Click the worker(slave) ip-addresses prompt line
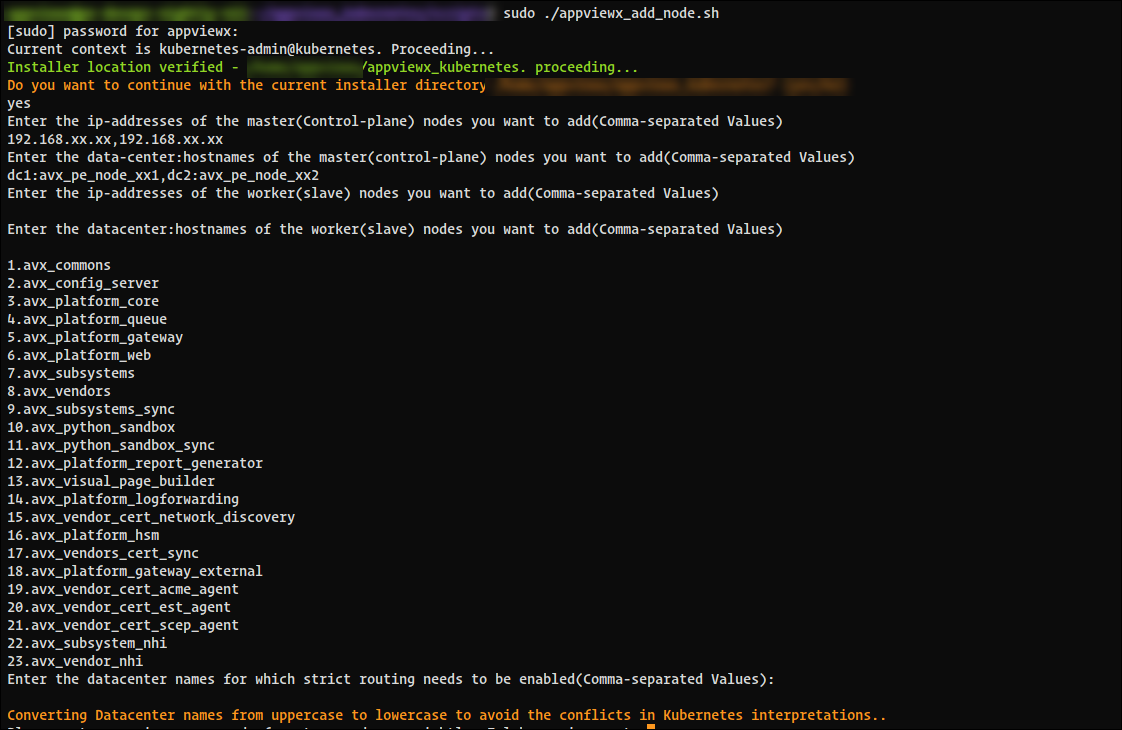This screenshot has width=1122, height=730. (x=363, y=193)
